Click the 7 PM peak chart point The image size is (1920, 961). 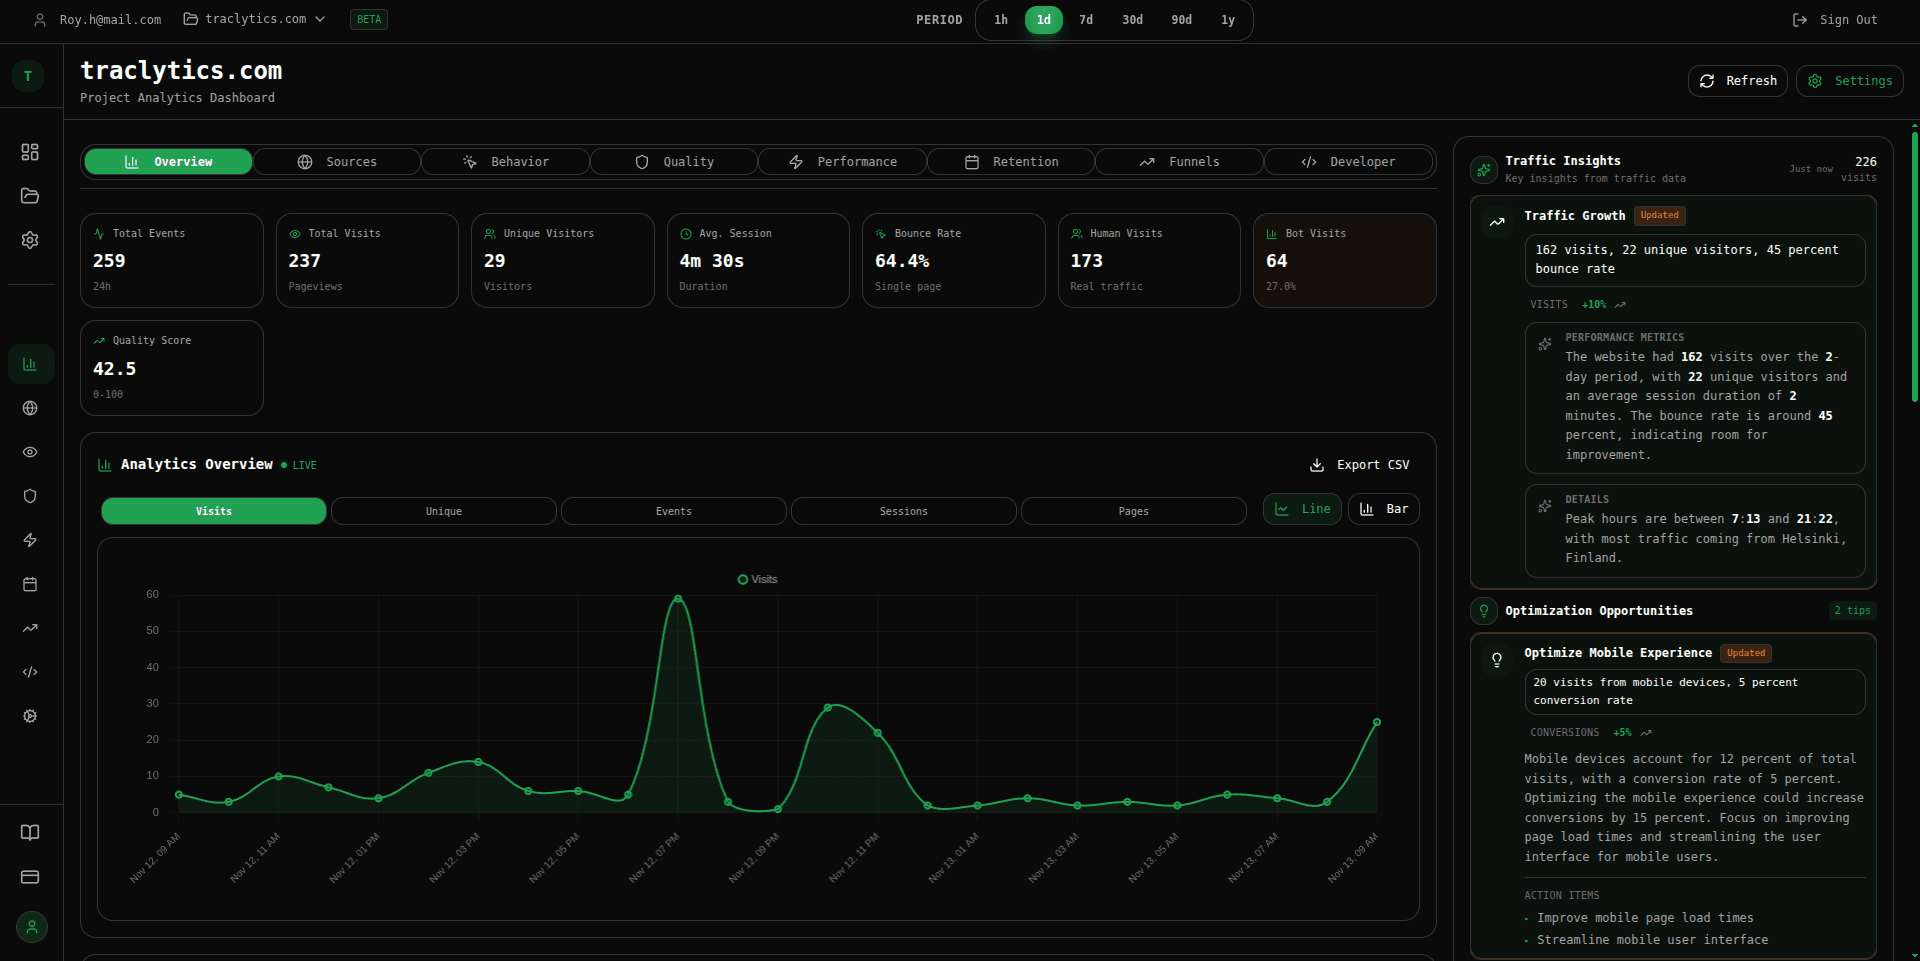(678, 599)
